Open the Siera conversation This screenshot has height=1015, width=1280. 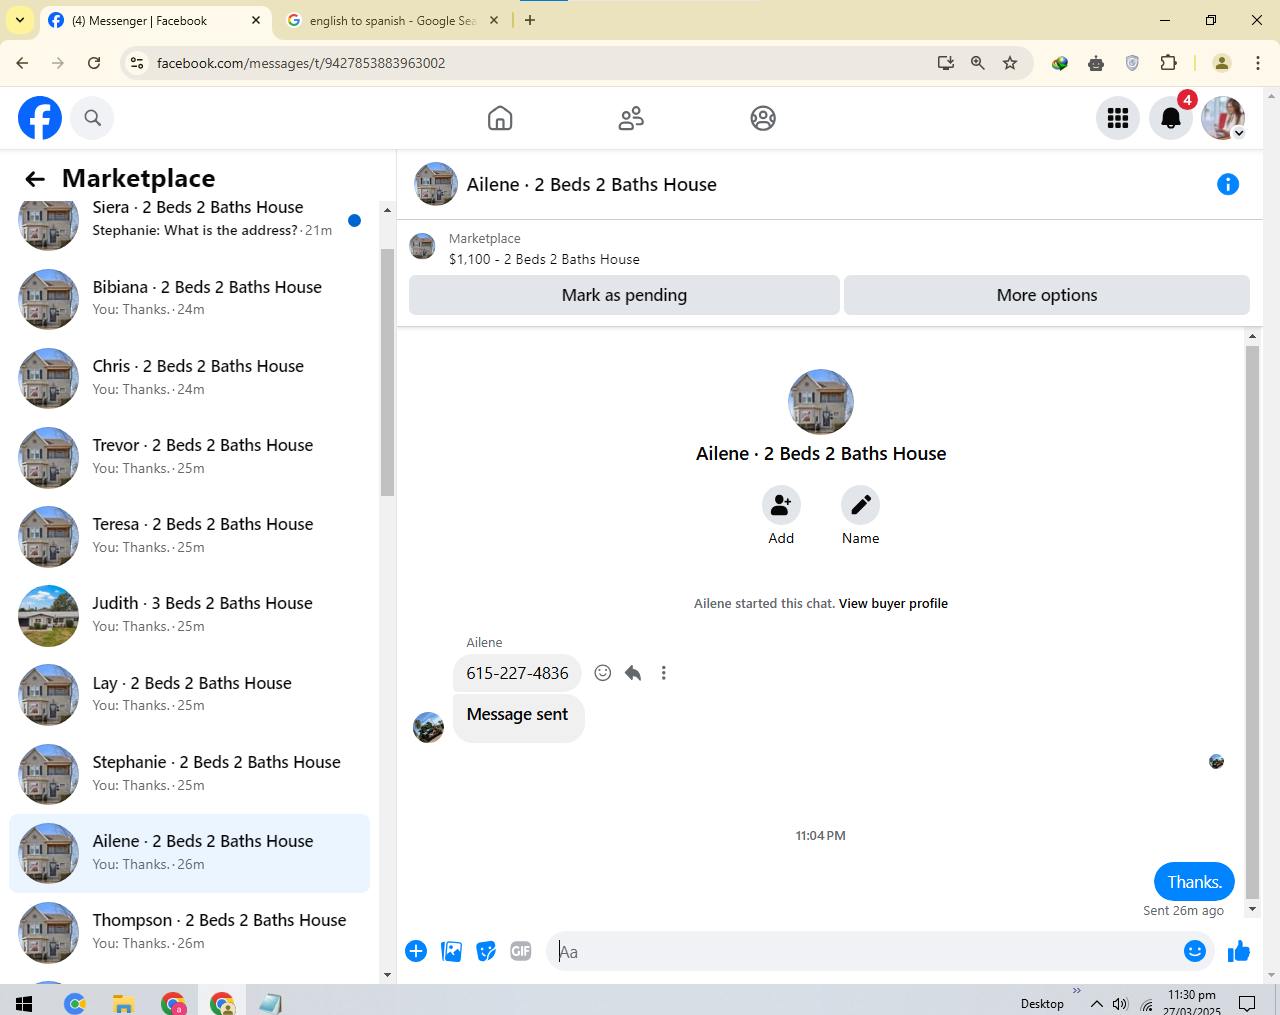coord(190,219)
